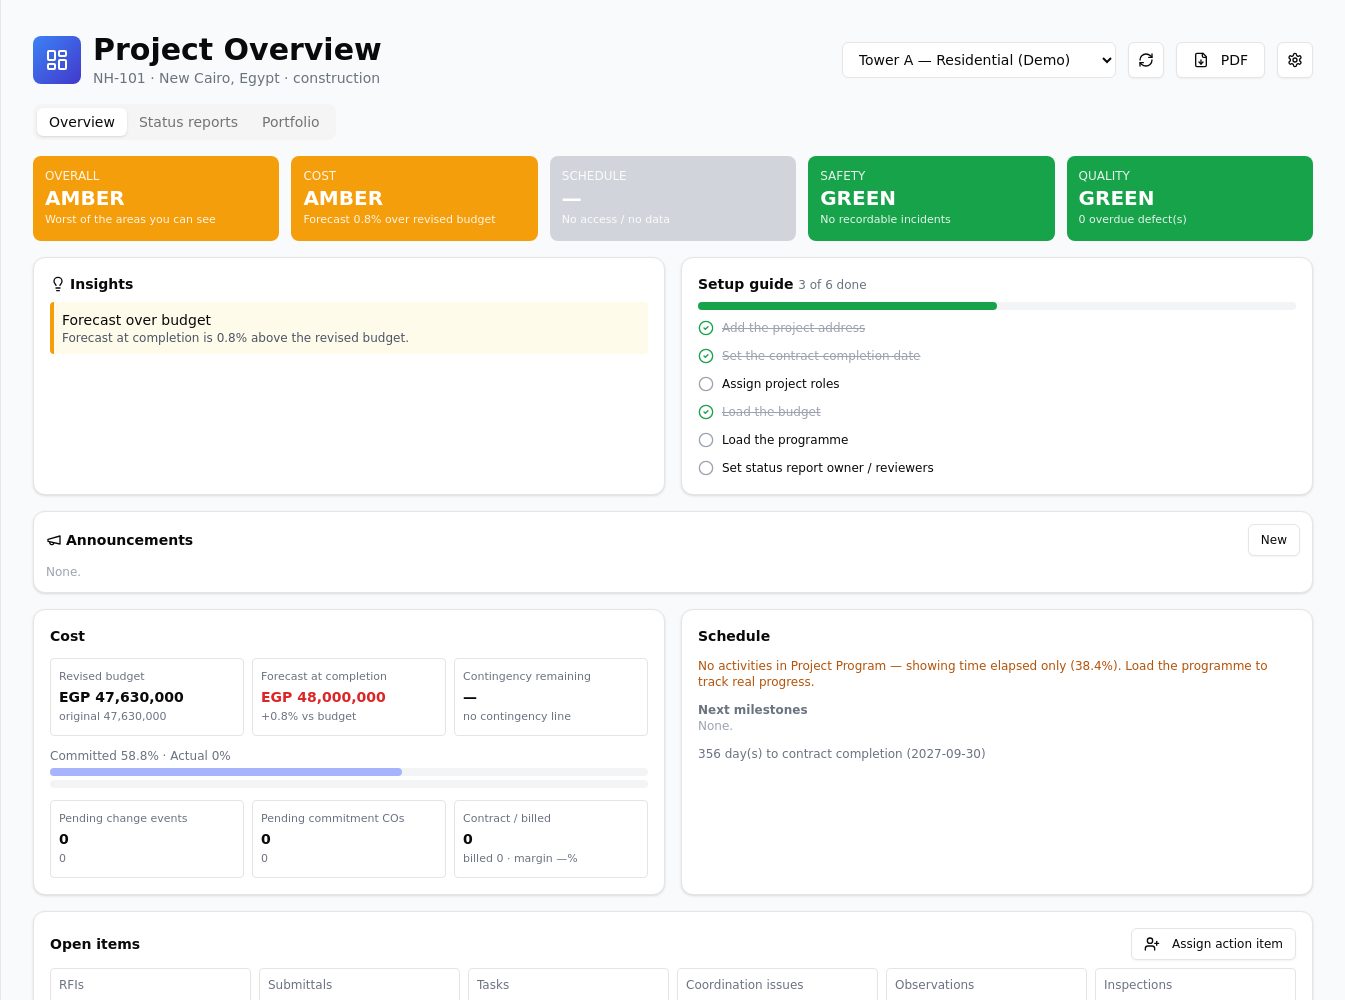Open the RFIs open items card
The image size is (1345, 1000).
[150, 985]
